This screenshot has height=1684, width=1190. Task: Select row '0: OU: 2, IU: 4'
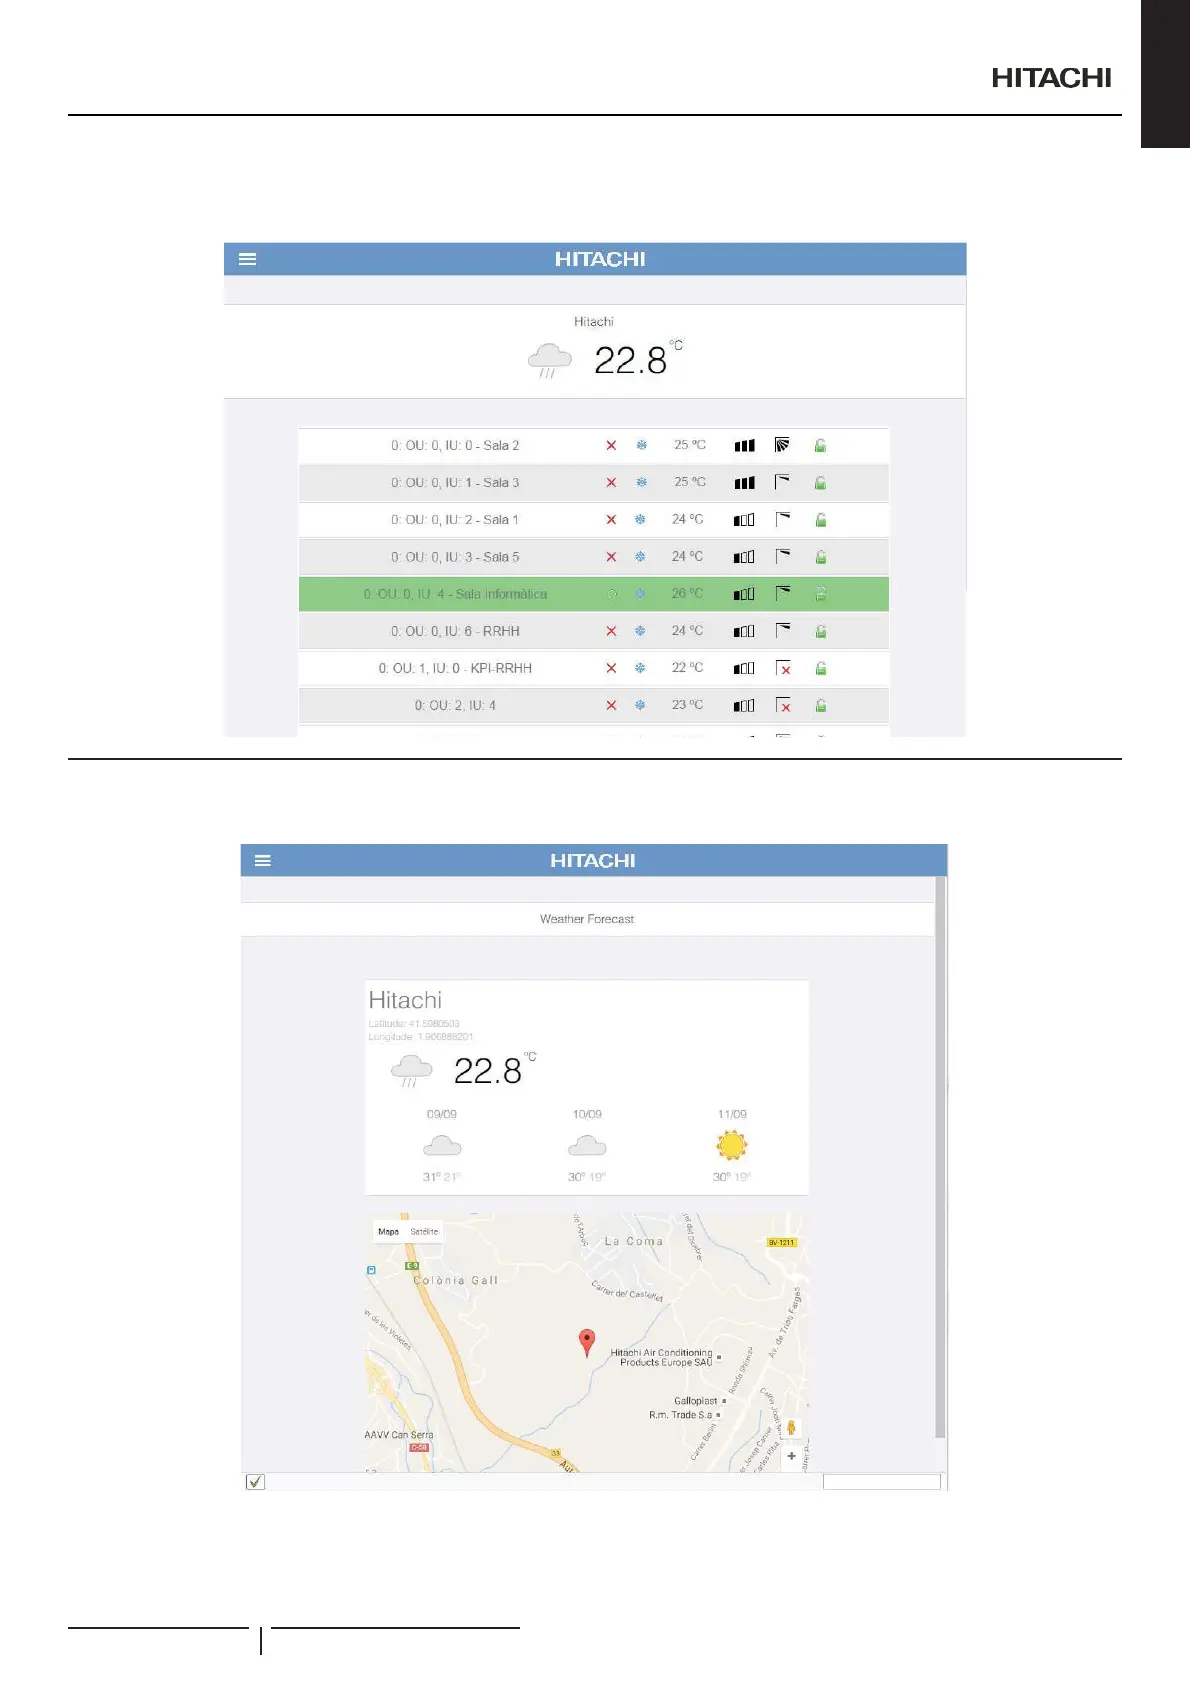pyautogui.click(x=594, y=705)
